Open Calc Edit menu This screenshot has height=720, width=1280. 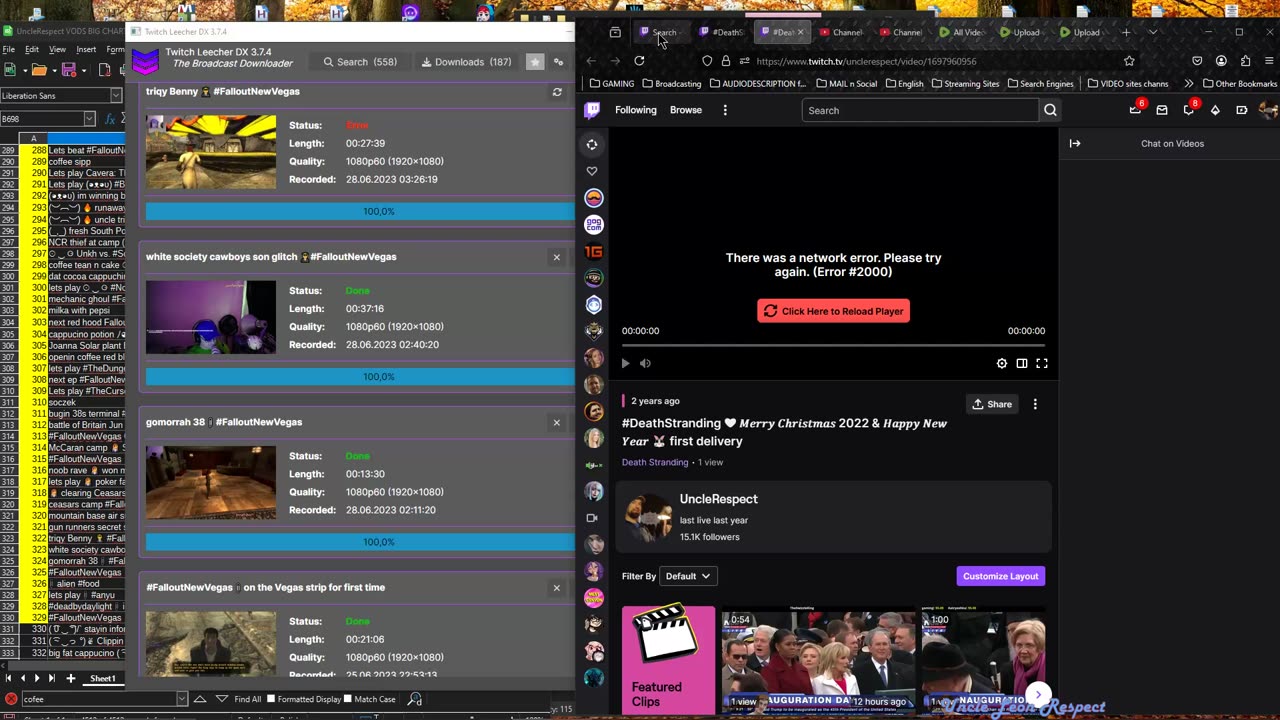tap(32, 49)
